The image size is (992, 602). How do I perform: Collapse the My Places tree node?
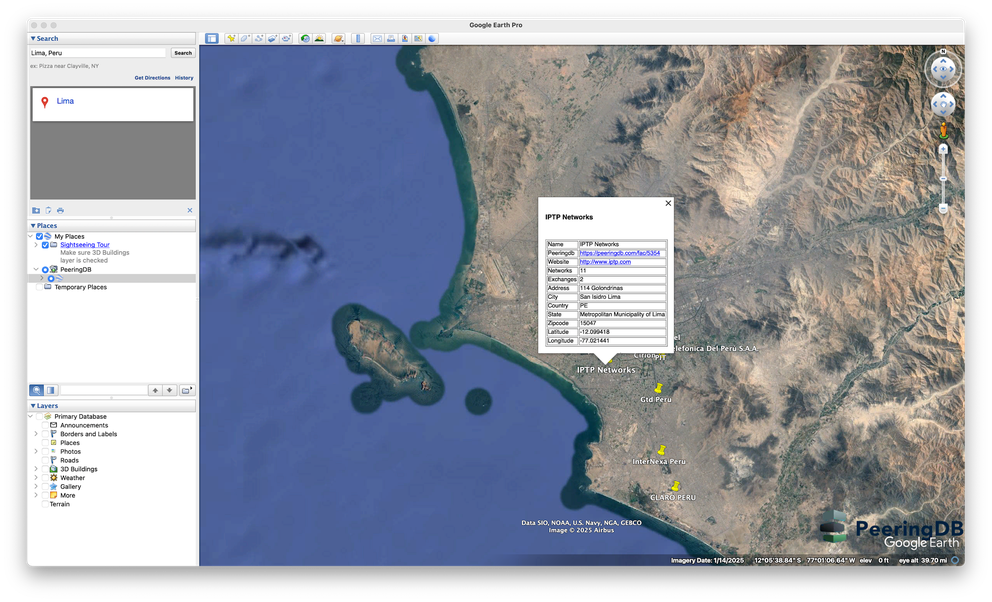coord(30,236)
